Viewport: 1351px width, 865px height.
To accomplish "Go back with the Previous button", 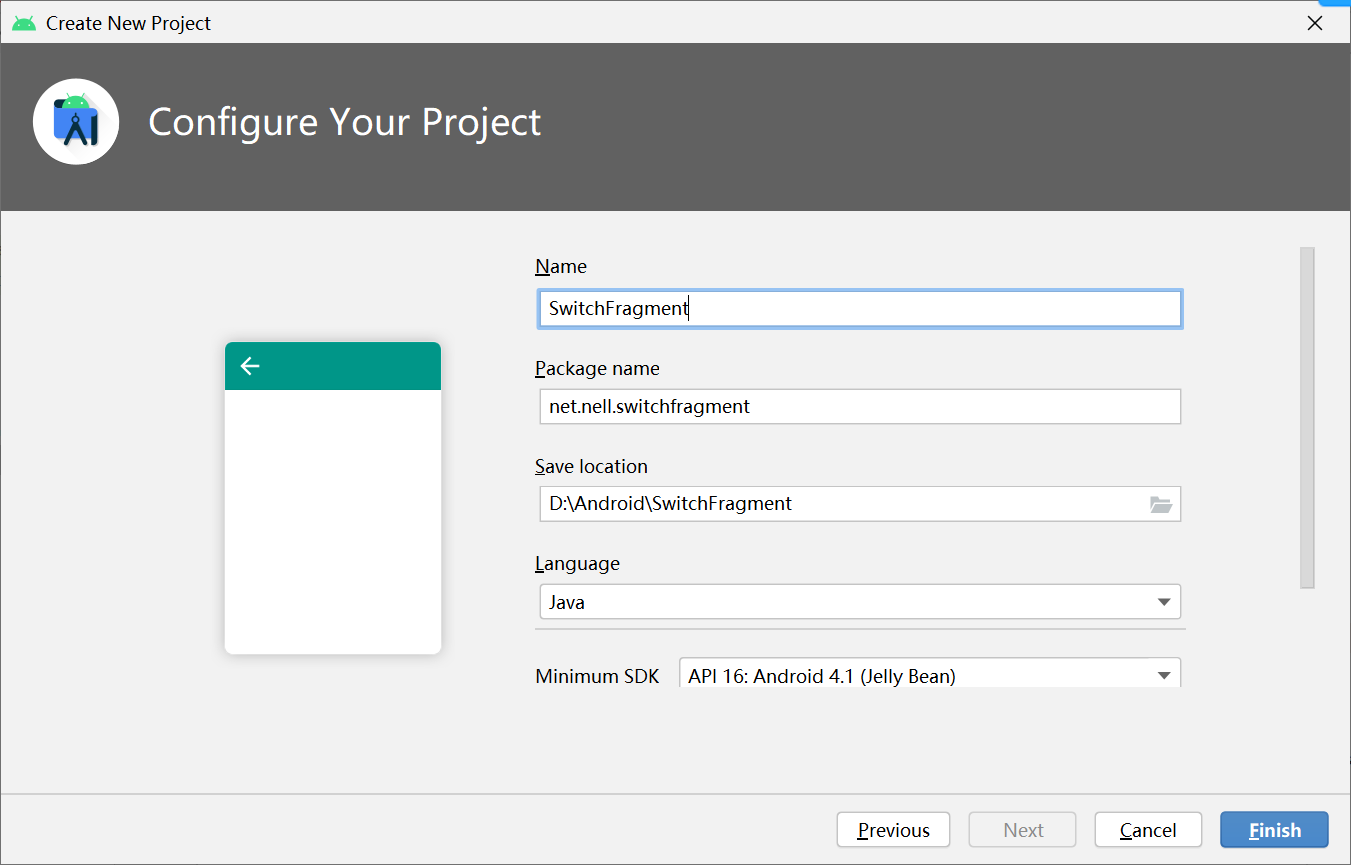I will 893,830.
